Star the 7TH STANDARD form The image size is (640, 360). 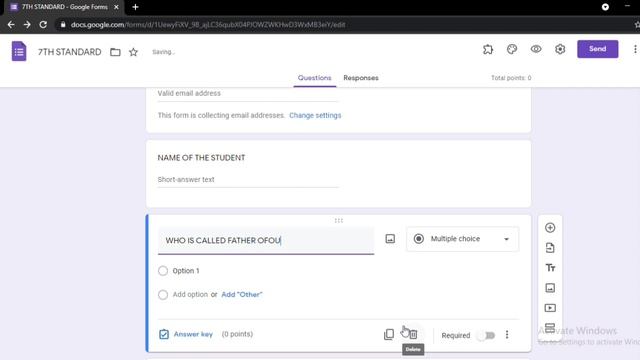[x=133, y=52]
